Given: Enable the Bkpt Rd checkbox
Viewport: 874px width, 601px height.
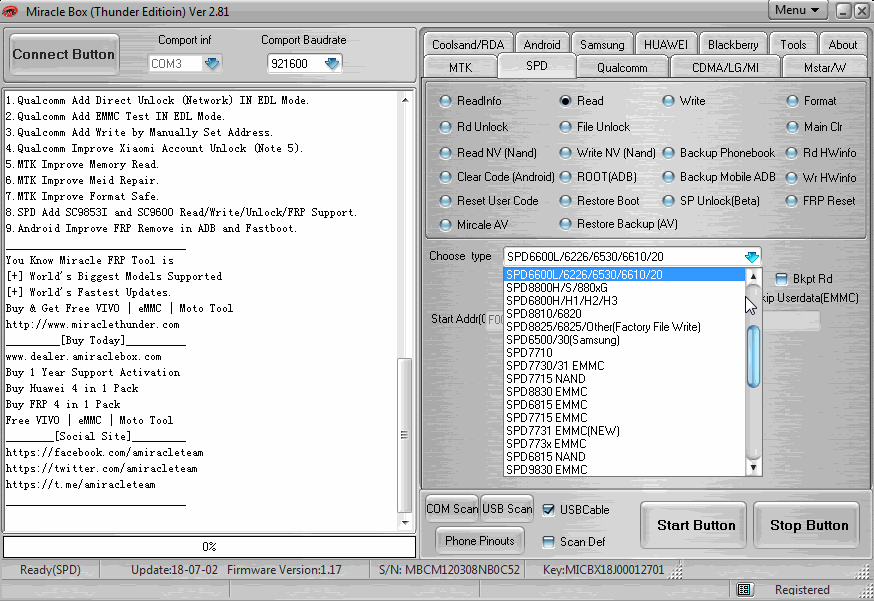Looking at the screenshot, I should [781, 279].
